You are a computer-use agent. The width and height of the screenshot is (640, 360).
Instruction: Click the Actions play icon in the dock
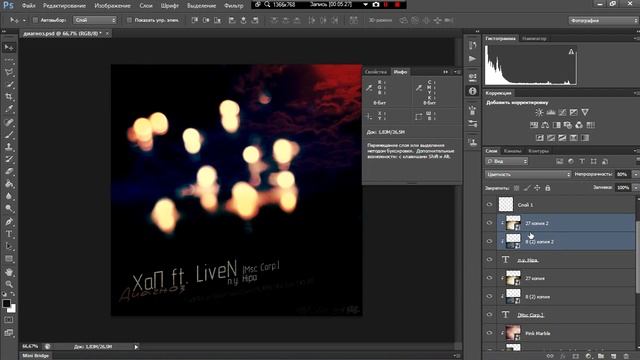[x=473, y=59]
